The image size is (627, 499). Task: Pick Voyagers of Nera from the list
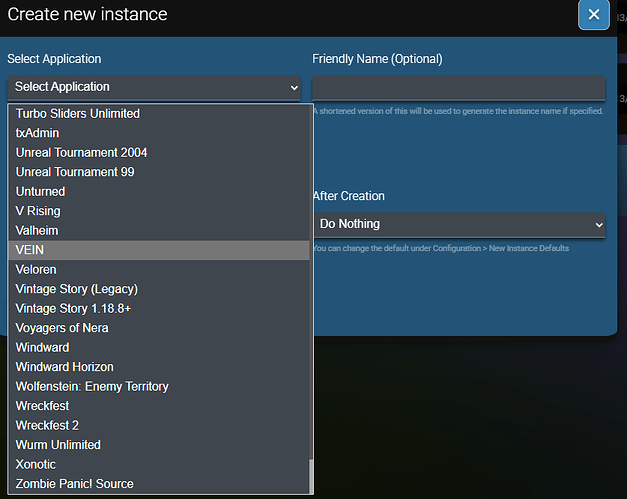click(x=158, y=328)
